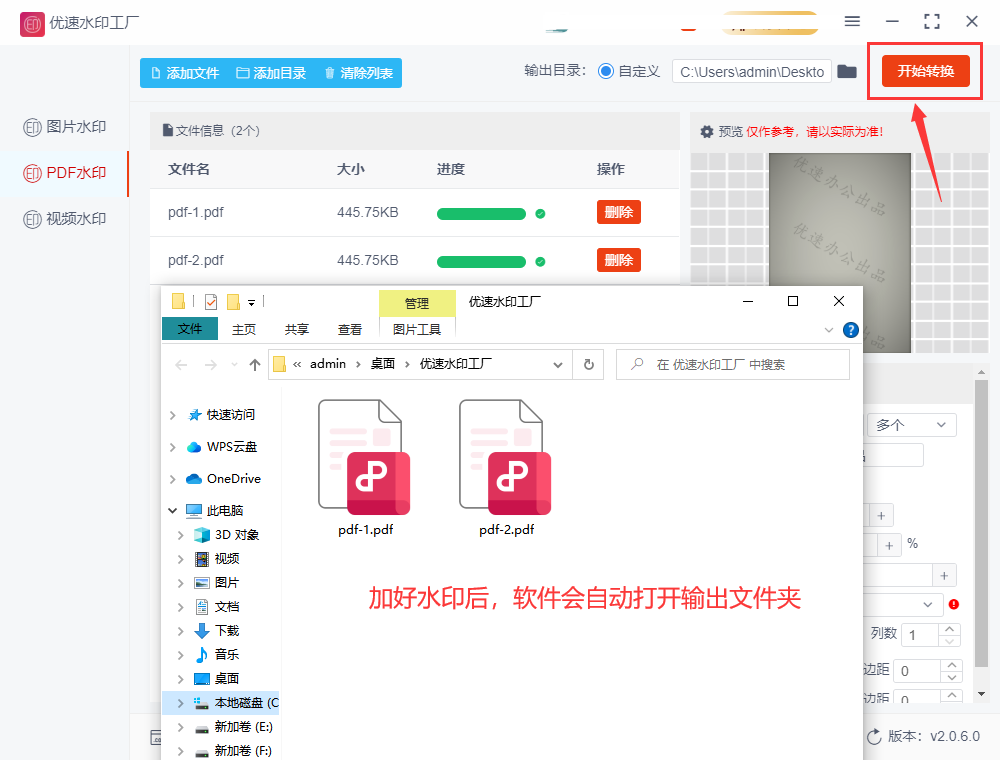Click the Explorer refresh button
Screen dimensions: 1000x760
589,365
